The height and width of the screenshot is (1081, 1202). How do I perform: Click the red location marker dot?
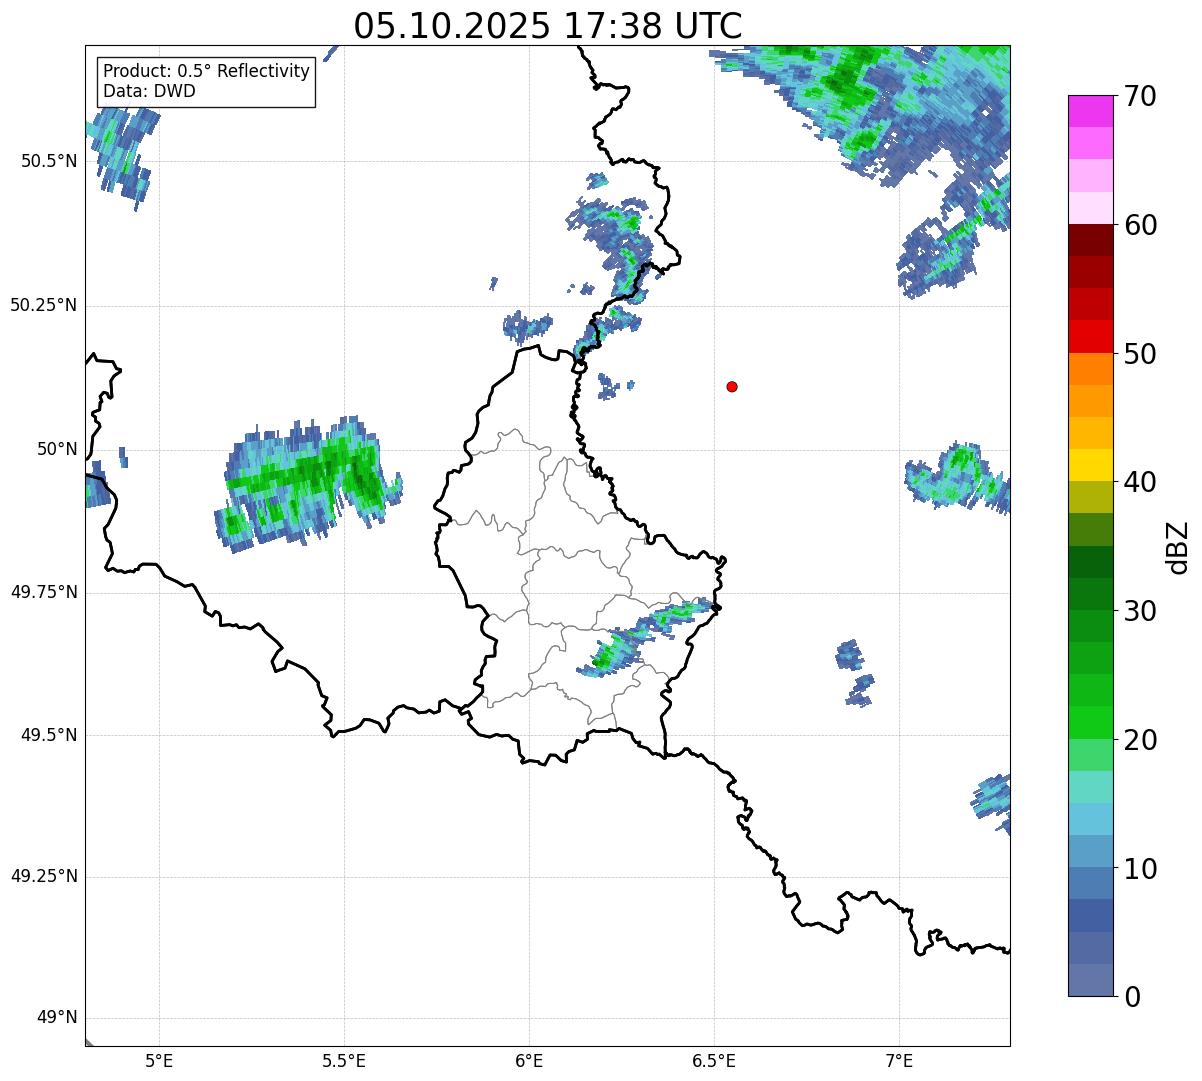tap(732, 386)
